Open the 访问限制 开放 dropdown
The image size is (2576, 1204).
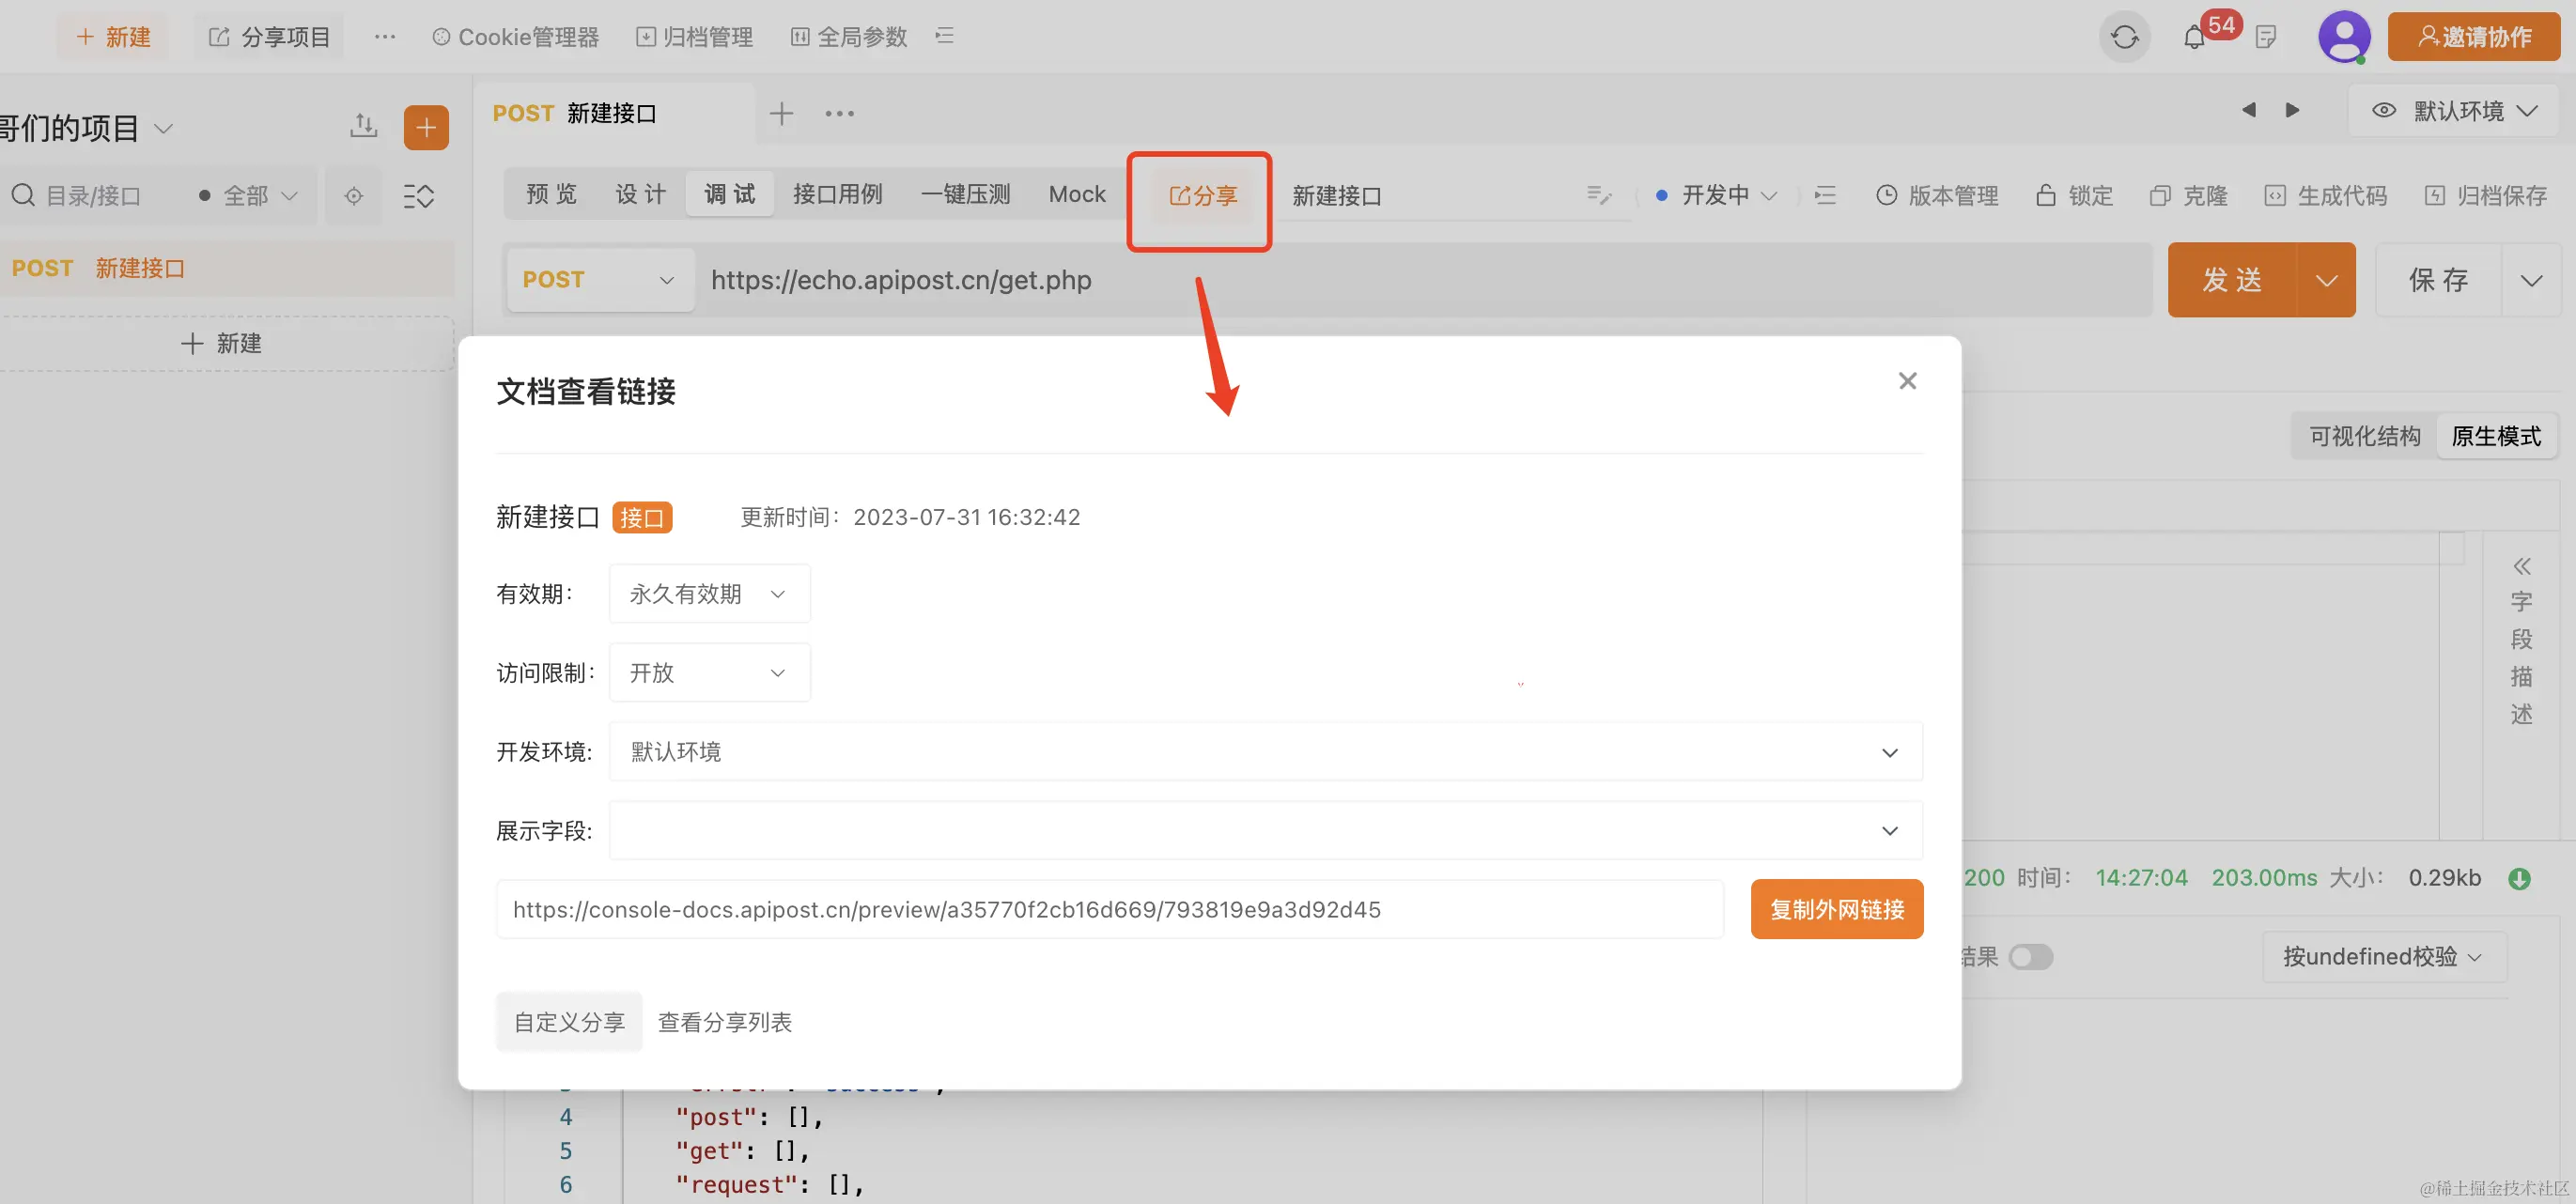pyautogui.click(x=709, y=673)
